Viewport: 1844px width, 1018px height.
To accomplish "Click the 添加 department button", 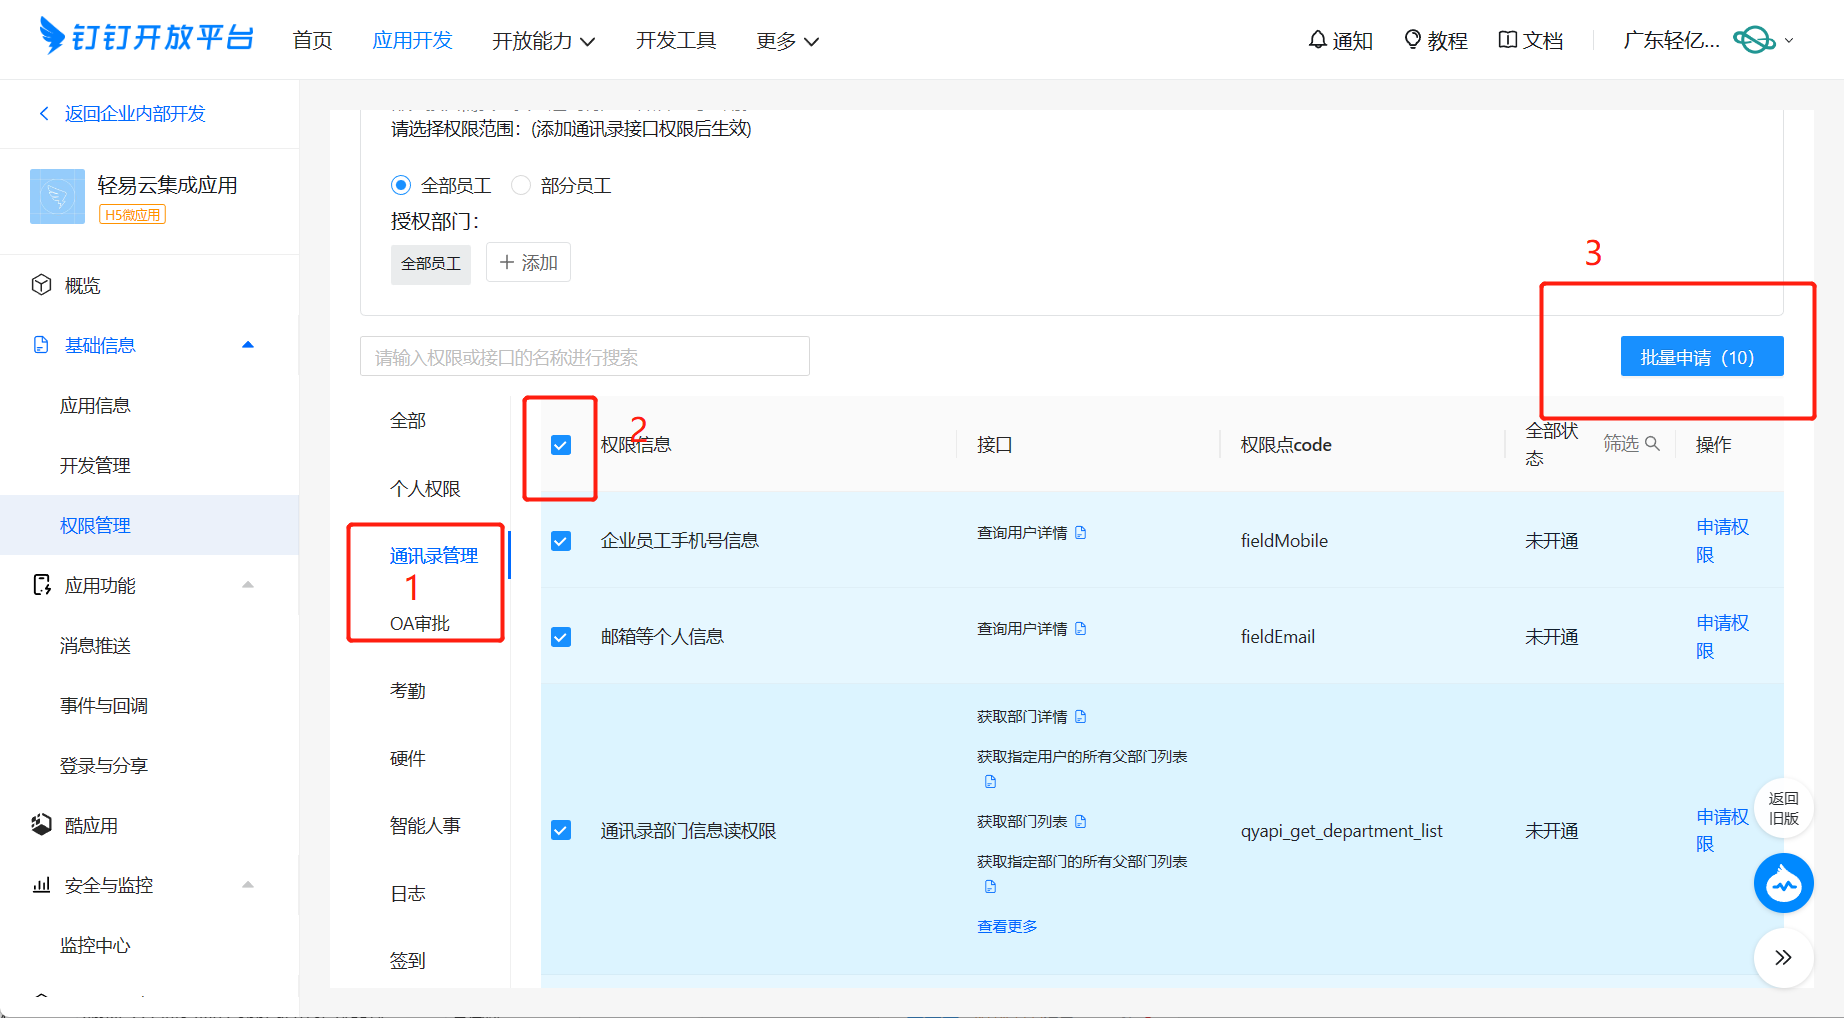I will point(528,262).
